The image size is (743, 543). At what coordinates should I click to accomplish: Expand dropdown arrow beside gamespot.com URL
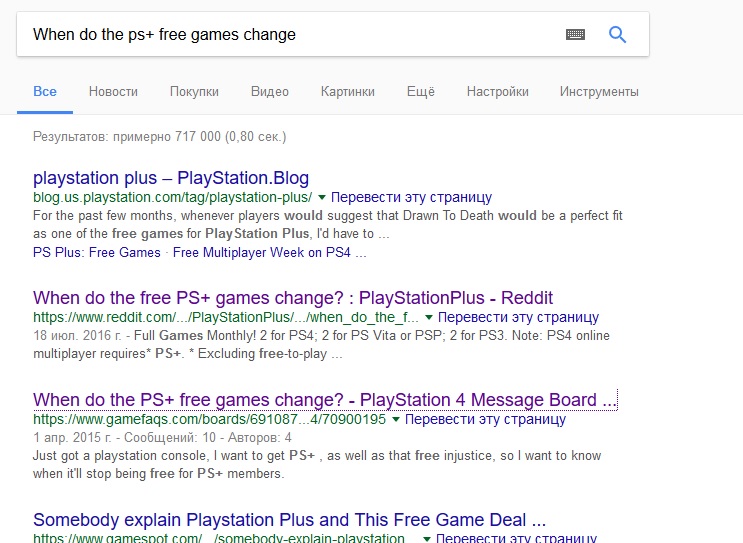tap(427, 539)
